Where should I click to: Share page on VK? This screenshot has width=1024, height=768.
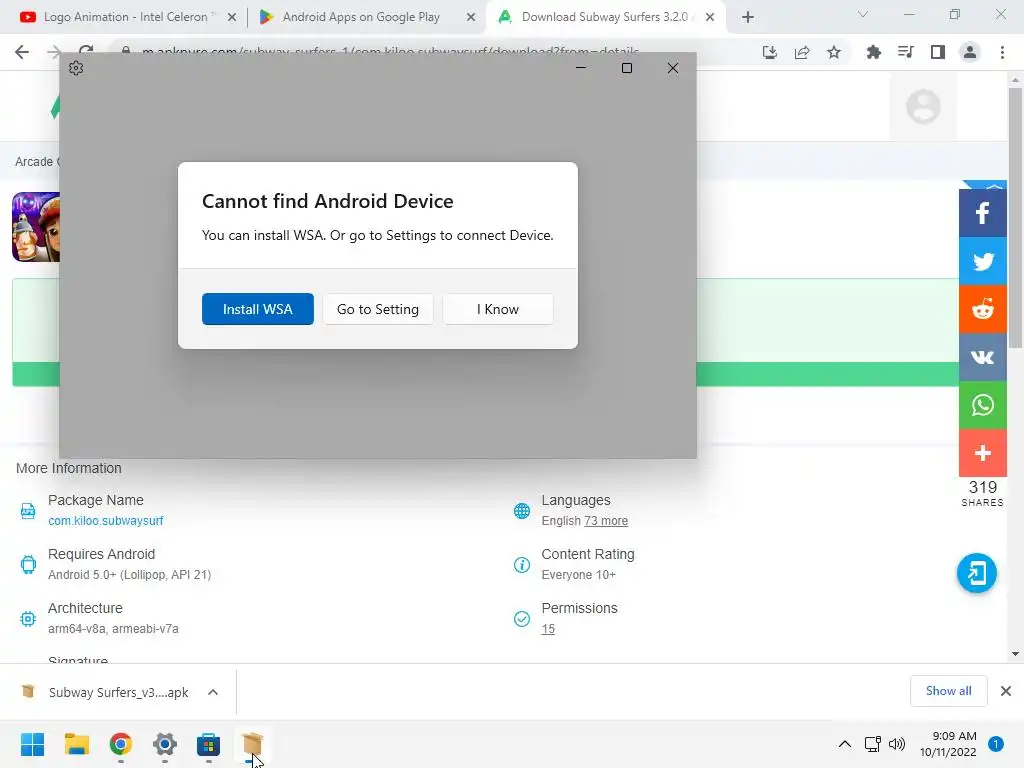pos(982,357)
